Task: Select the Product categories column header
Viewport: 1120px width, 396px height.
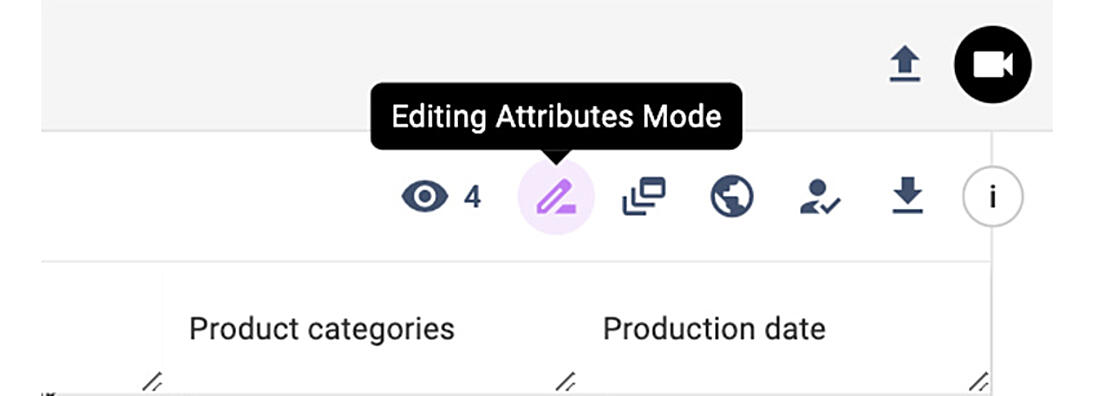Action: pyautogui.click(x=321, y=329)
